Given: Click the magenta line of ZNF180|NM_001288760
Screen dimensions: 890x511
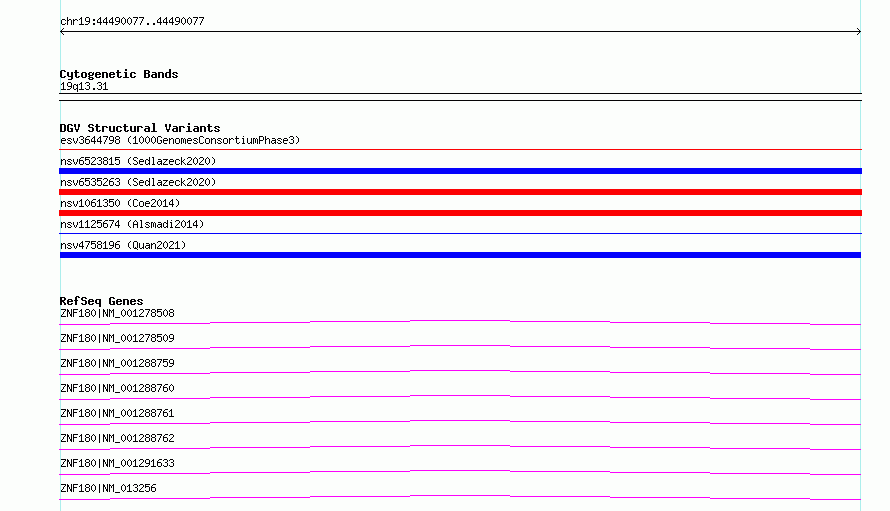Looking at the screenshot, I should point(460,397).
